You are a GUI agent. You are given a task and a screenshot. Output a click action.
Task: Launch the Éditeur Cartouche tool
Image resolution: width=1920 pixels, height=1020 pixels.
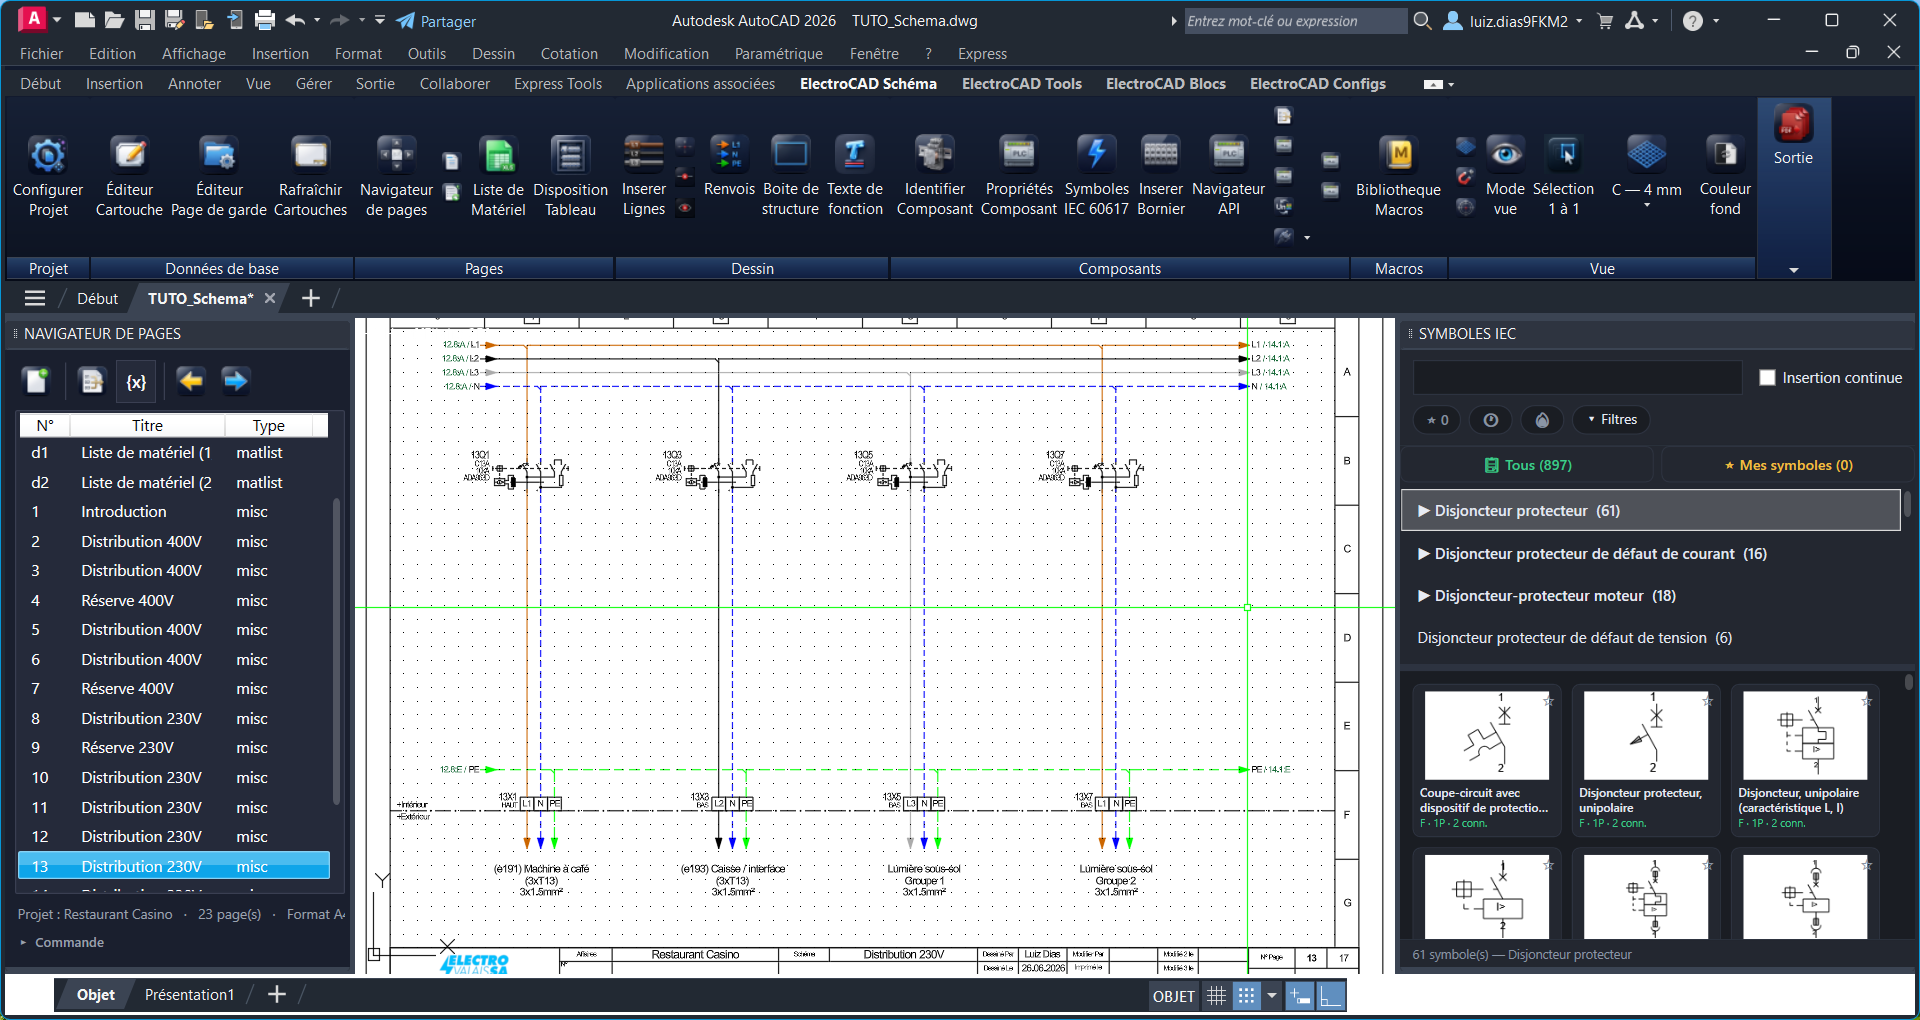click(x=129, y=176)
